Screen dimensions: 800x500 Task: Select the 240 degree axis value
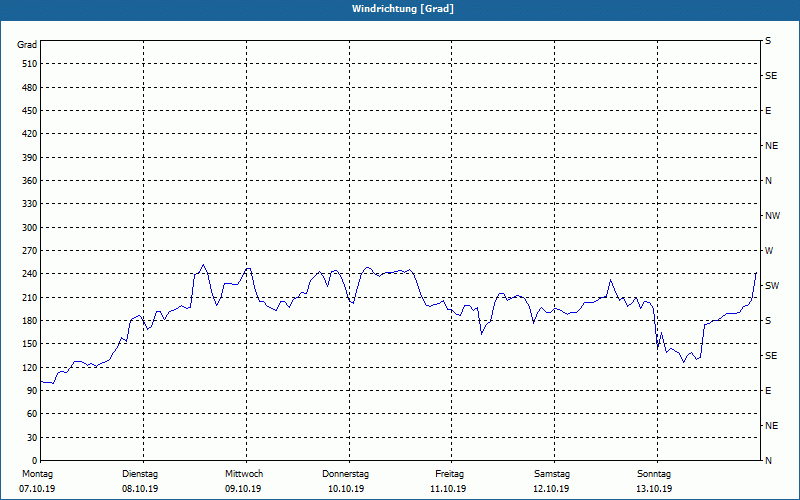pos(30,274)
